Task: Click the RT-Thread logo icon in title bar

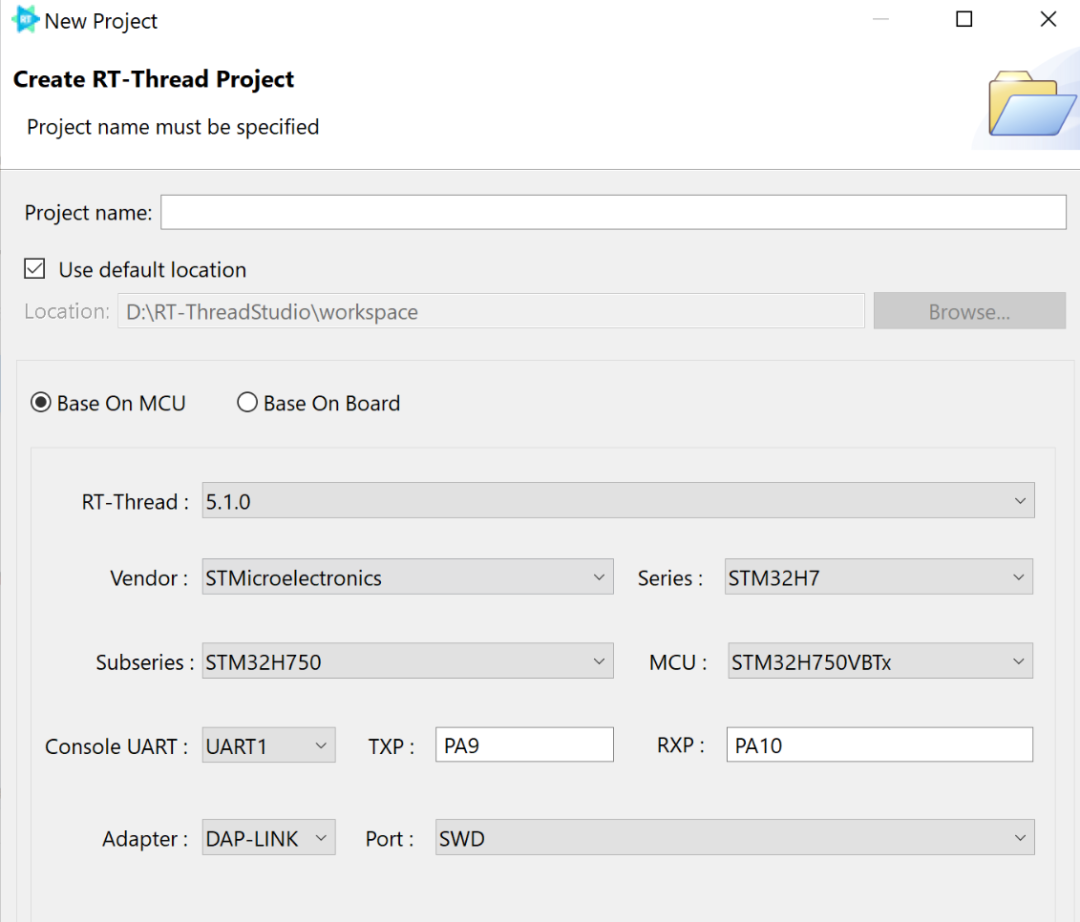Action: tap(25, 20)
